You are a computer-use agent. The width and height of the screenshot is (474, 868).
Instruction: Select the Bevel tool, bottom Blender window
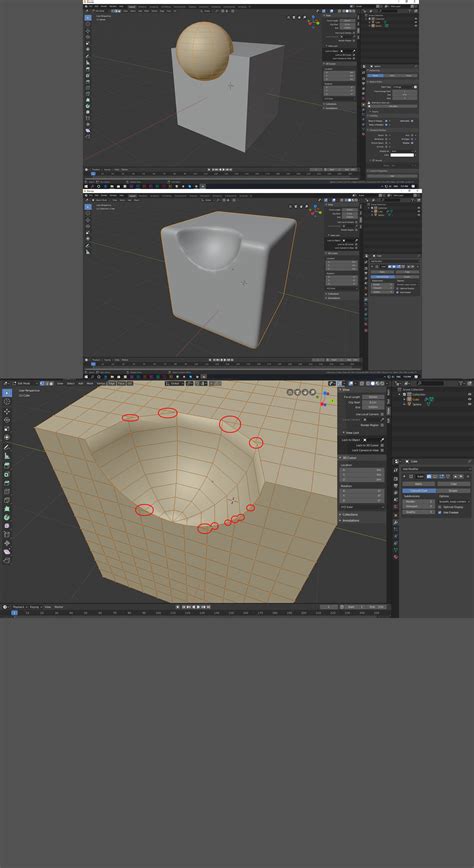[x=7, y=483]
